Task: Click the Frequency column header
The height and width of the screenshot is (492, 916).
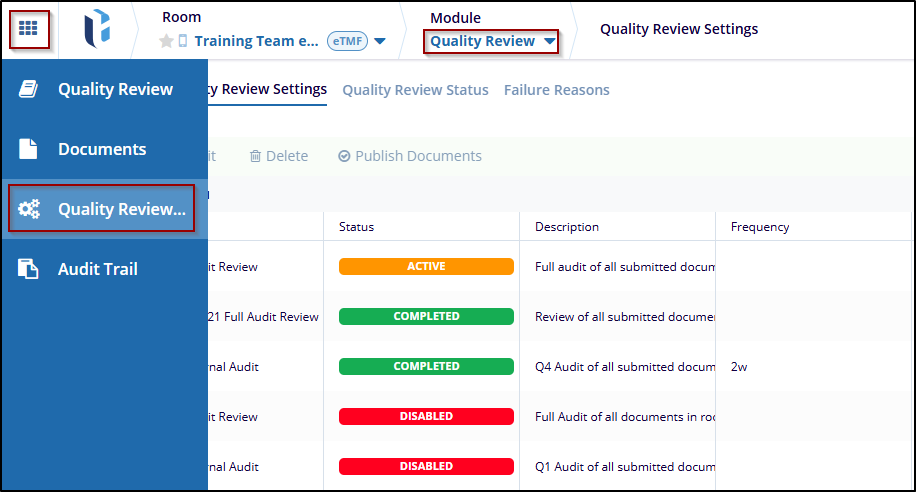Action: click(760, 227)
